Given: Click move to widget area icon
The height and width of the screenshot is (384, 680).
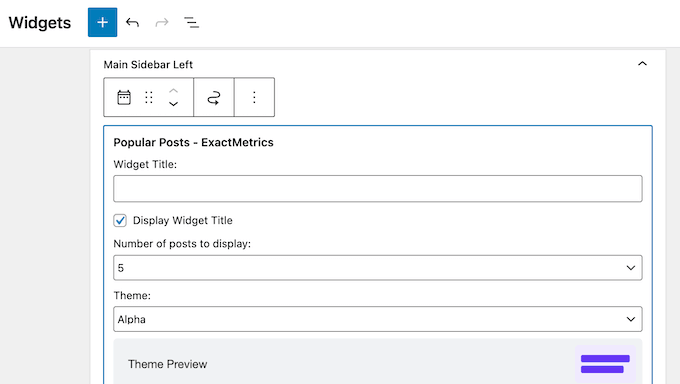Looking at the screenshot, I should point(214,97).
